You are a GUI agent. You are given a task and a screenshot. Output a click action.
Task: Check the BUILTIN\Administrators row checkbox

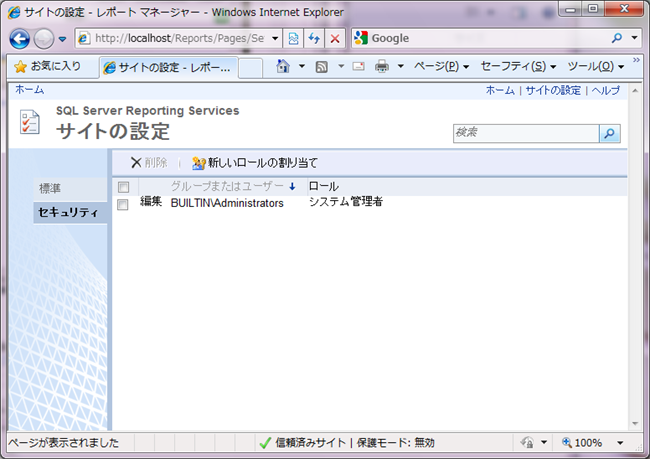pos(123,204)
